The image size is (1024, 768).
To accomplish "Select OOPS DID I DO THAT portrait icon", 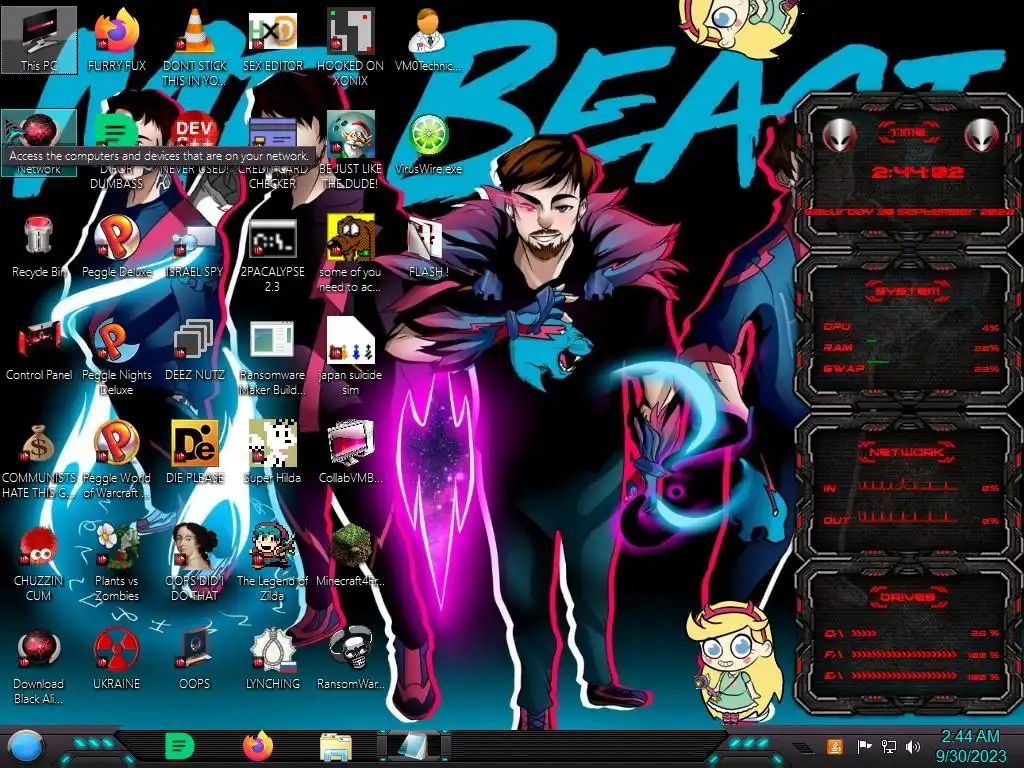I will pos(195,563).
